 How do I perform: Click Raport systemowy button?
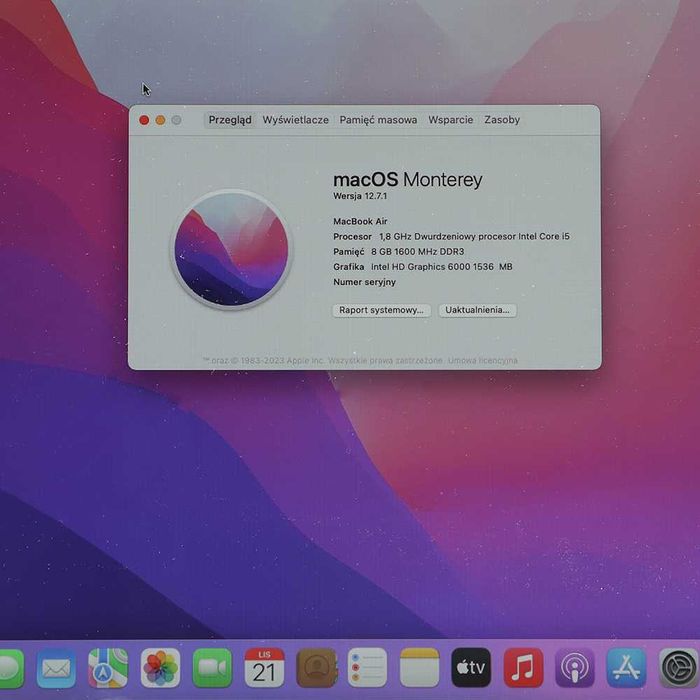382,310
